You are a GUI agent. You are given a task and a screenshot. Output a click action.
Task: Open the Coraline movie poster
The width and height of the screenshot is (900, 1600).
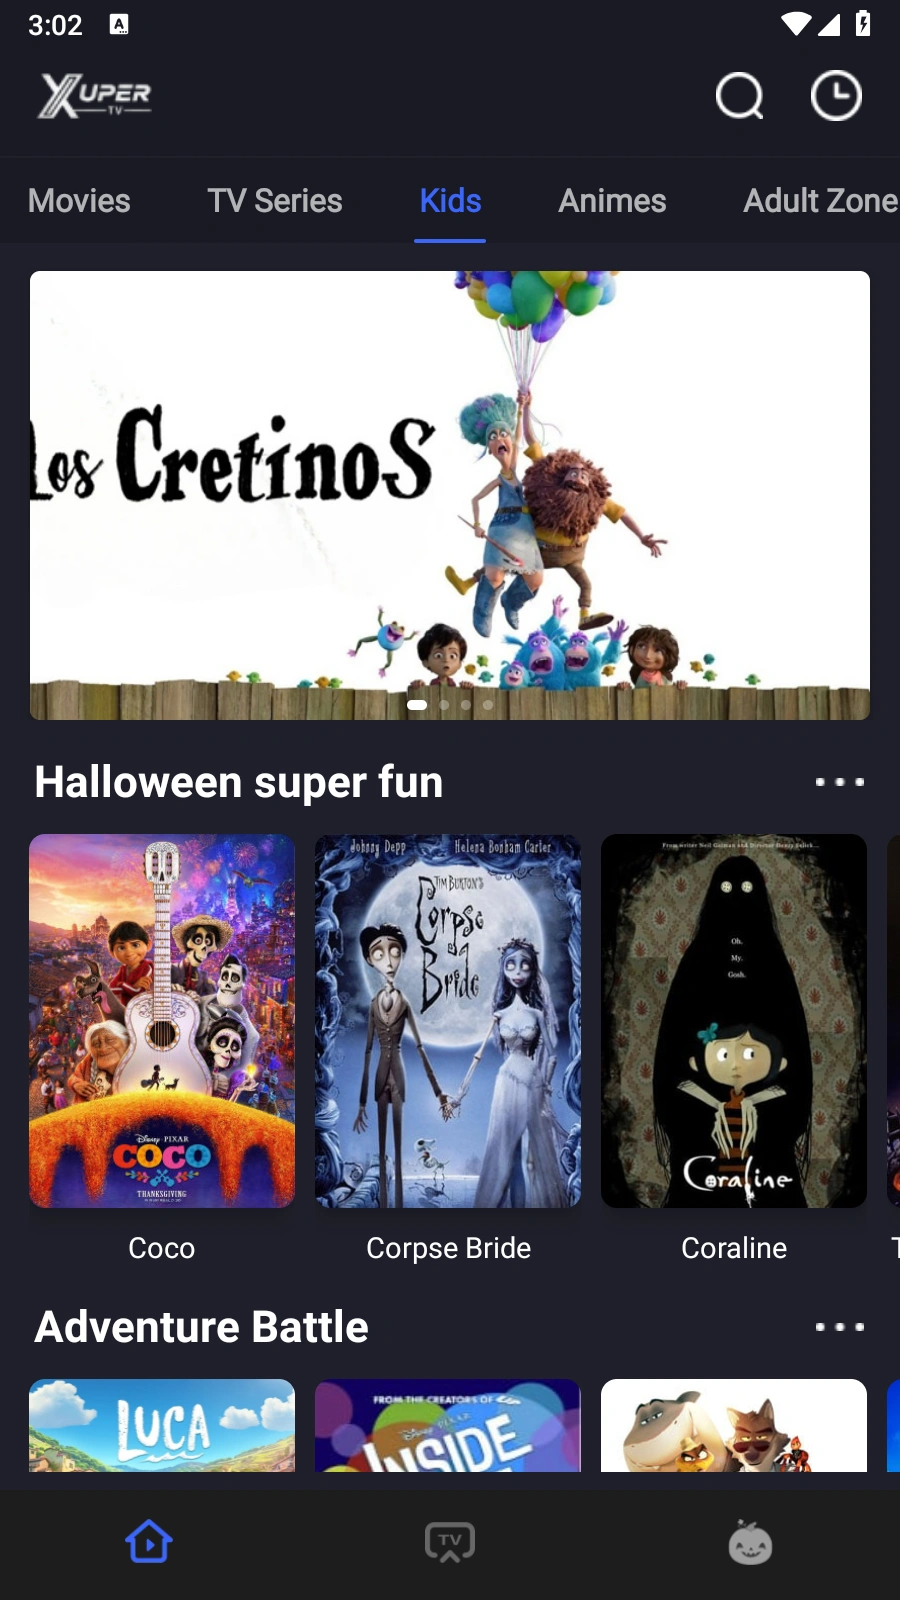734,1021
